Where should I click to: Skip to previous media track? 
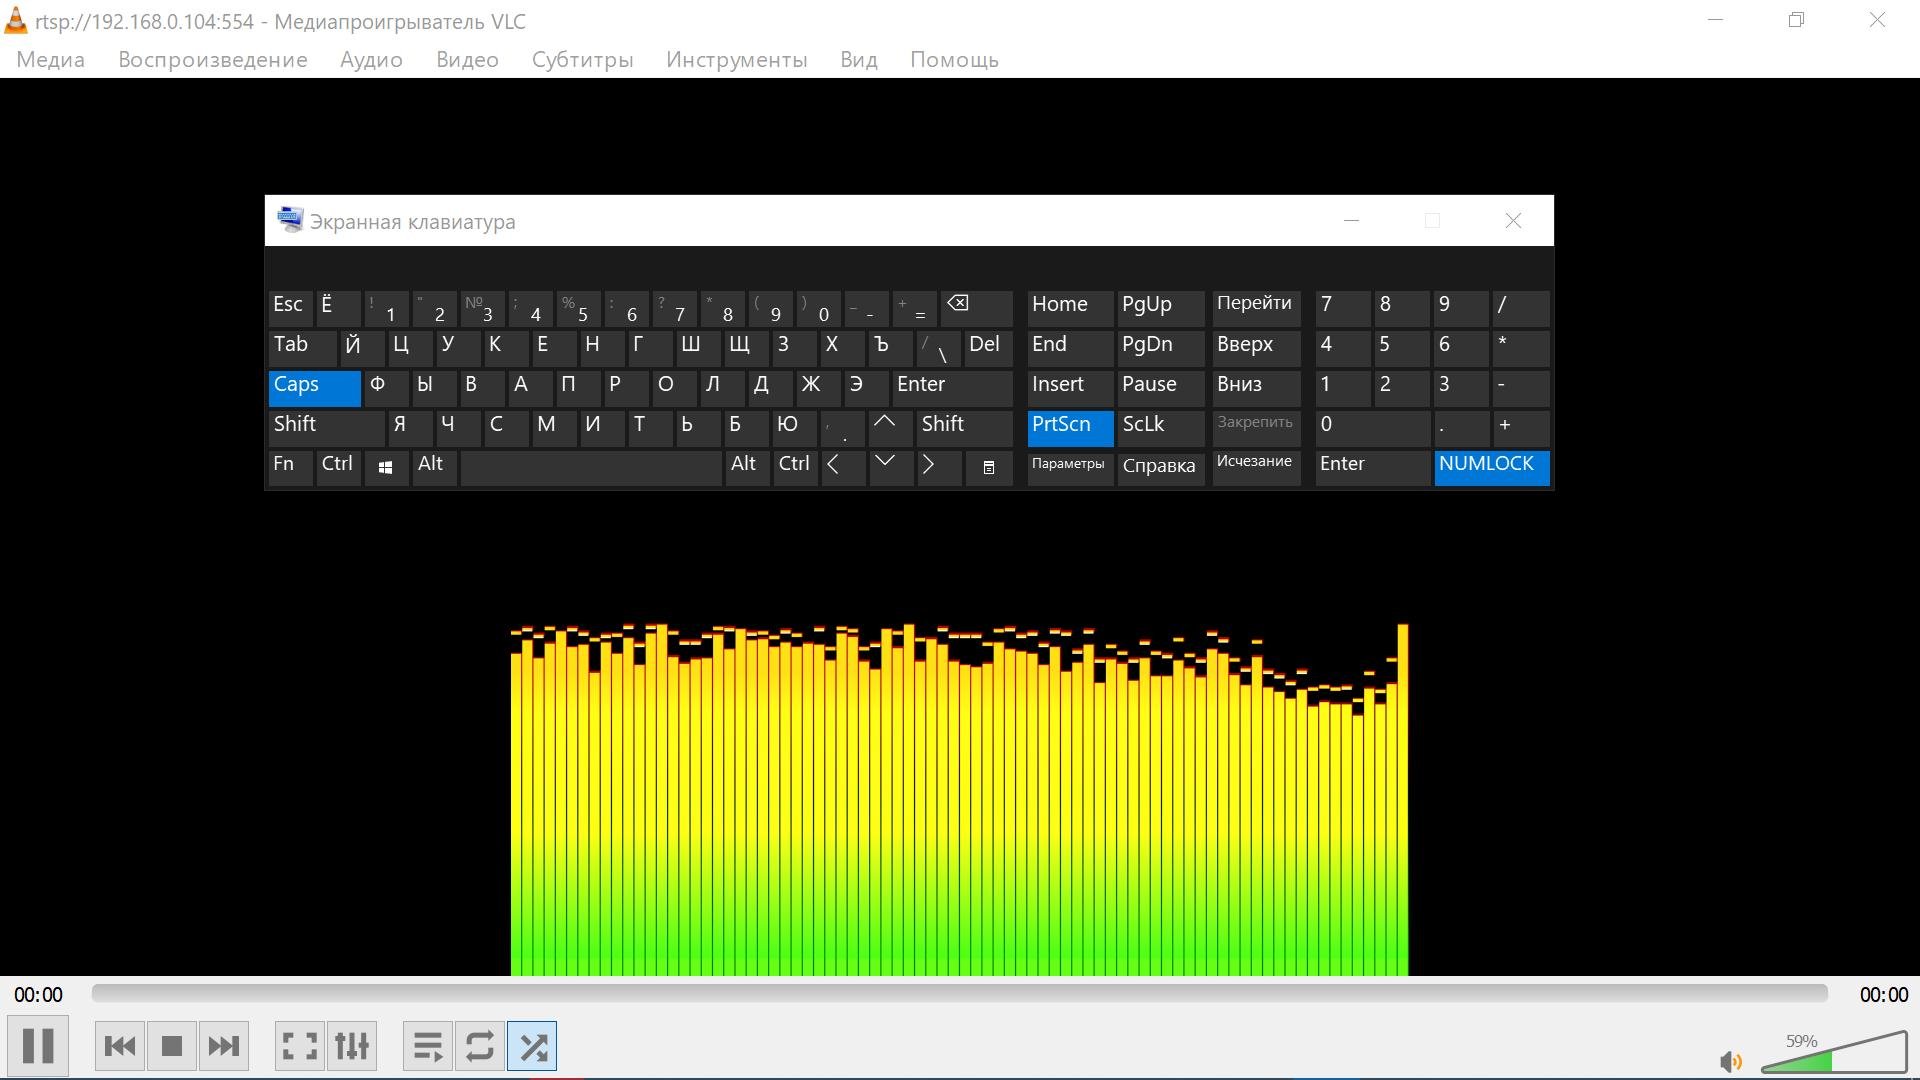click(x=120, y=1046)
